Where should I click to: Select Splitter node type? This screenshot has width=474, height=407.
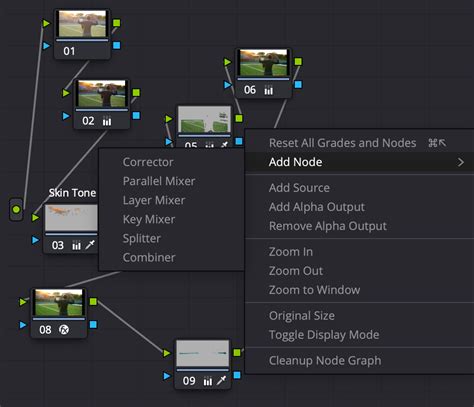(x=142, y=238)
